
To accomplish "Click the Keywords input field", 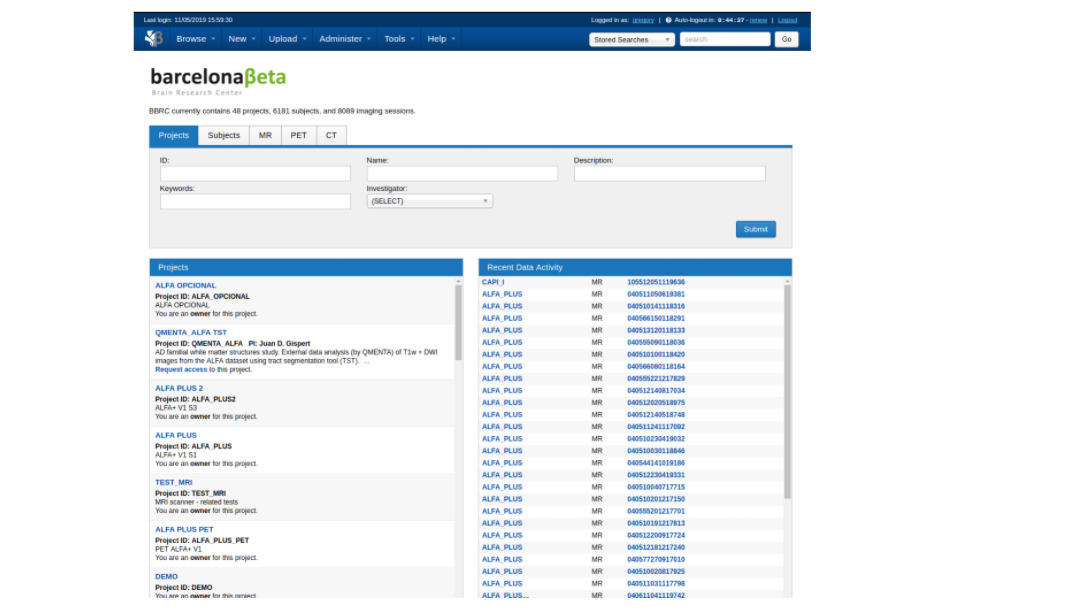I will click(x=255, y=202).
